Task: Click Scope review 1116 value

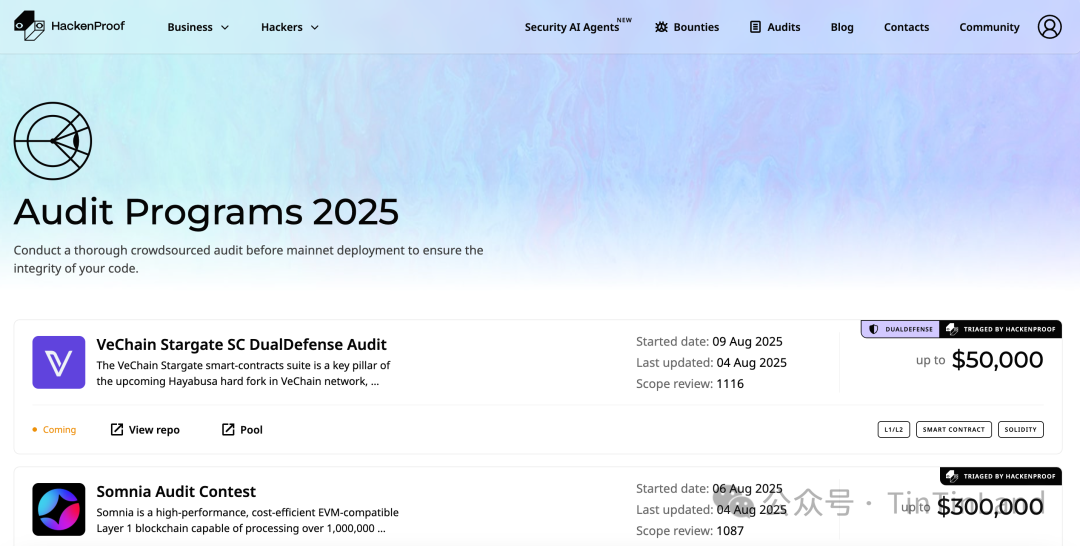Action: pos(729,384)
